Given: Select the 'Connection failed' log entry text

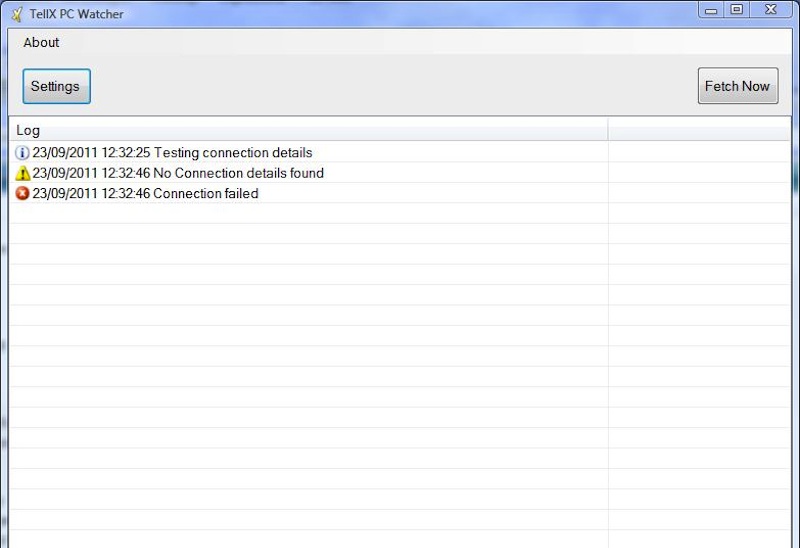Looking at the screenshot, I should click(145, 194).
